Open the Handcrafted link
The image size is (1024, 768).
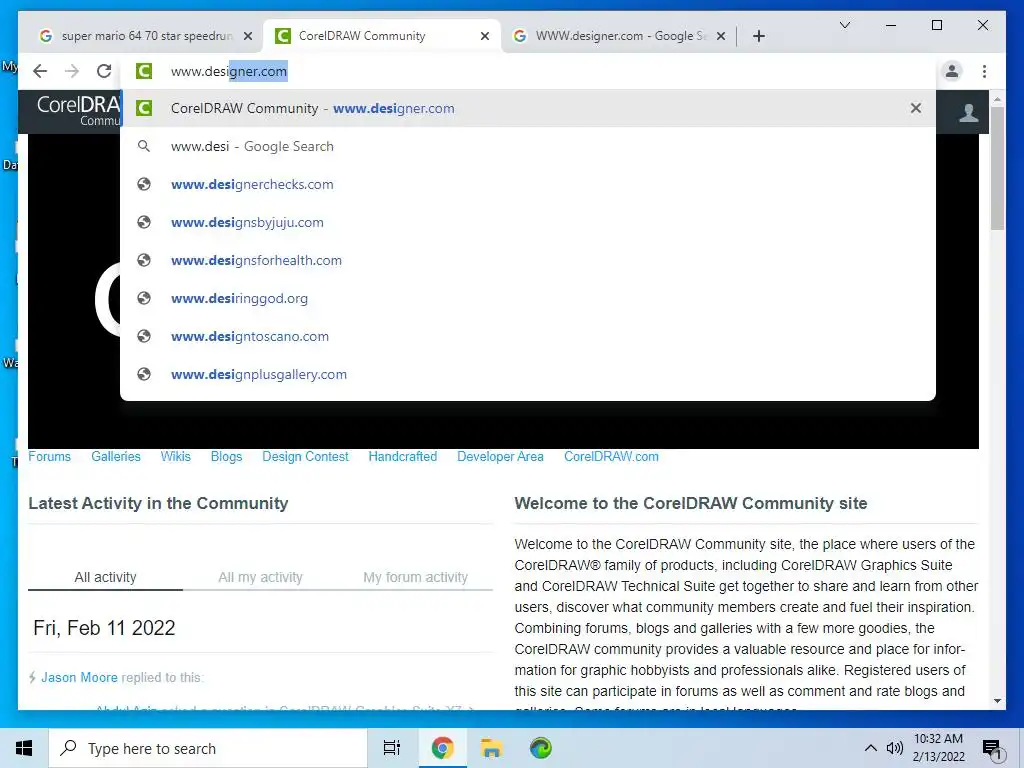(402, 456)
